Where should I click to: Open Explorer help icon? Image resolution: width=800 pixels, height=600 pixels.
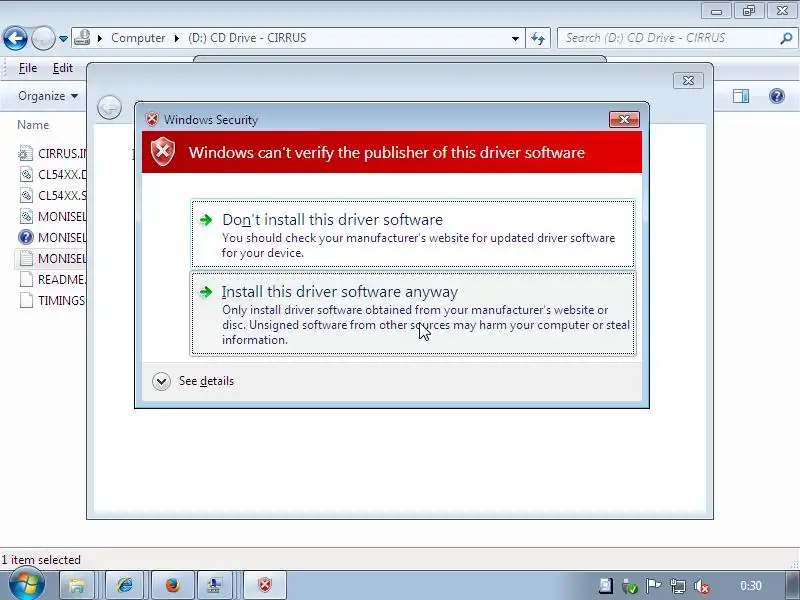(777, 96)
